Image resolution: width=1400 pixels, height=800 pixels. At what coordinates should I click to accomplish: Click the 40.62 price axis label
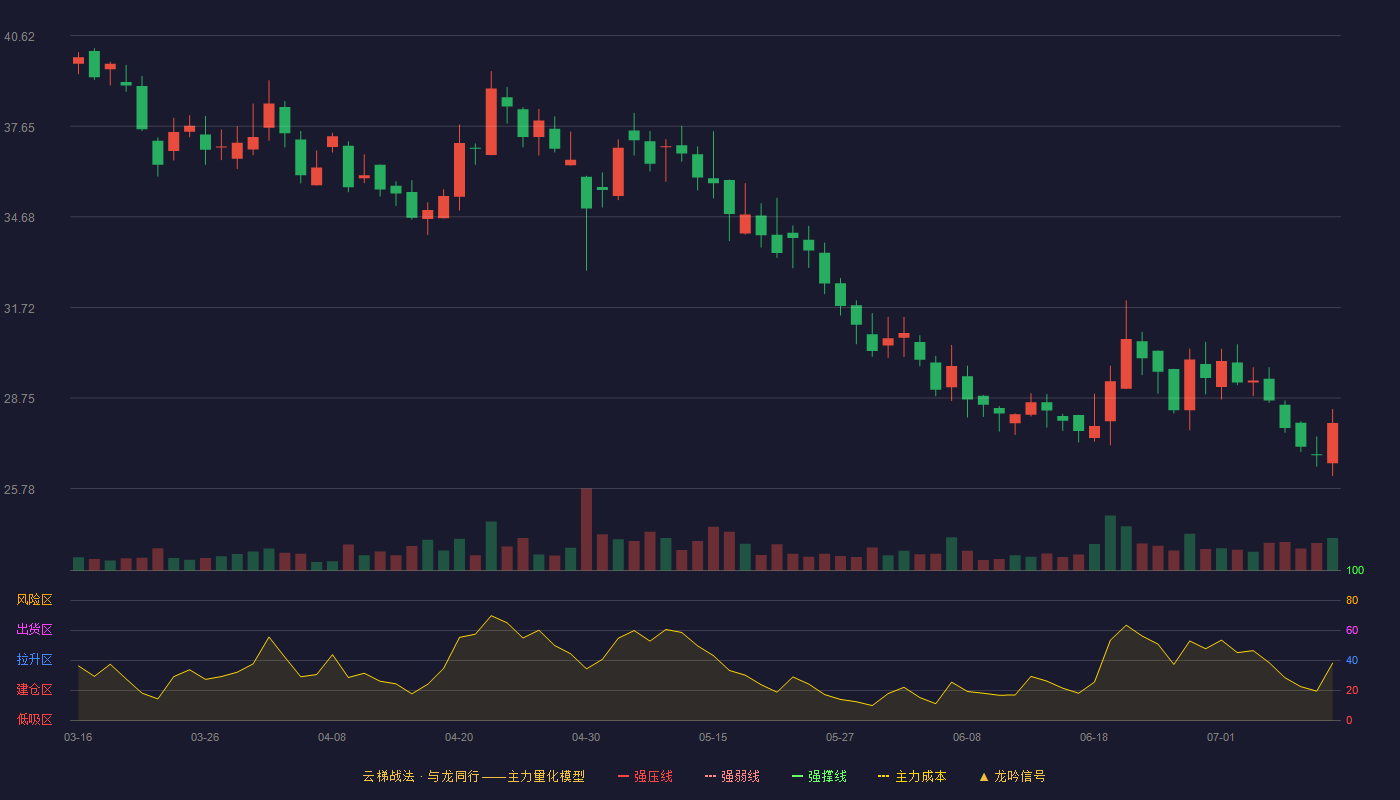tap(19, 37)
